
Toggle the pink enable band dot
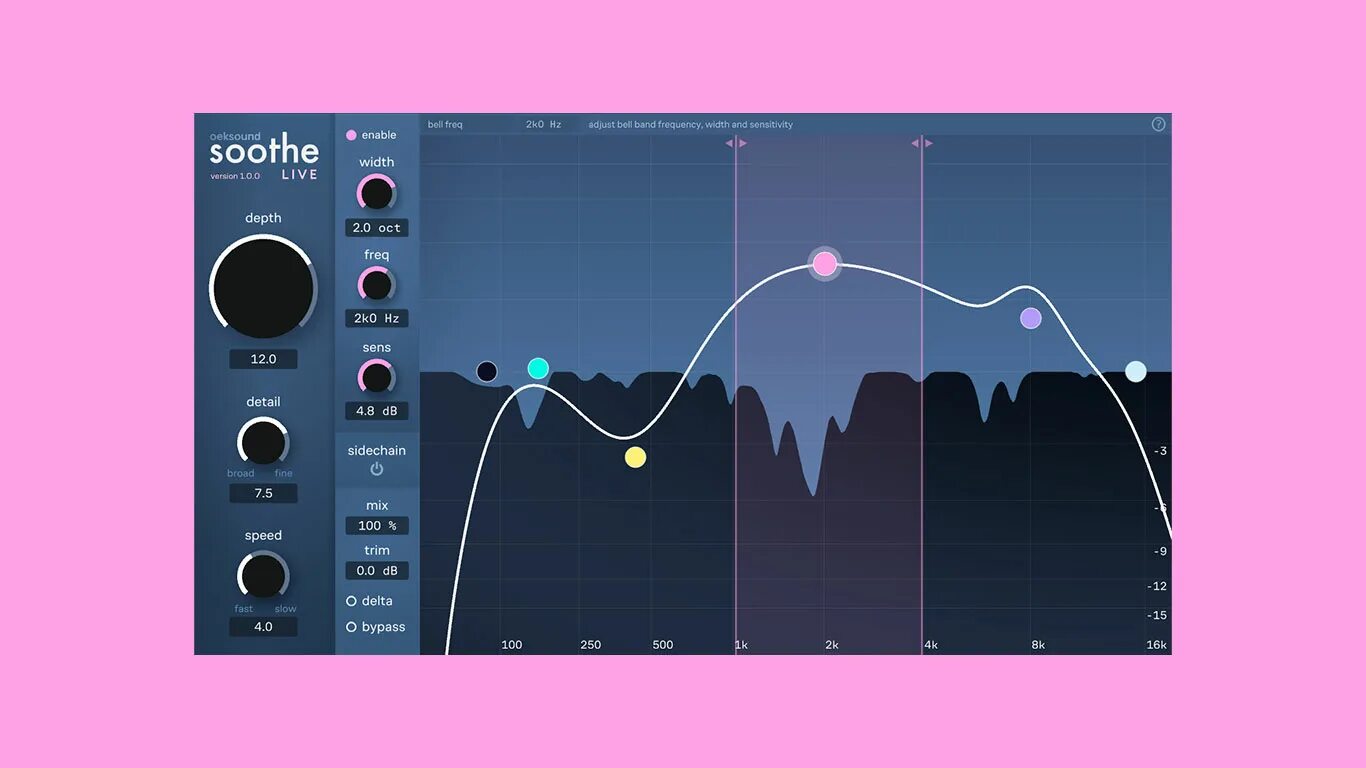pyautogui.click(x=351, y=135)
